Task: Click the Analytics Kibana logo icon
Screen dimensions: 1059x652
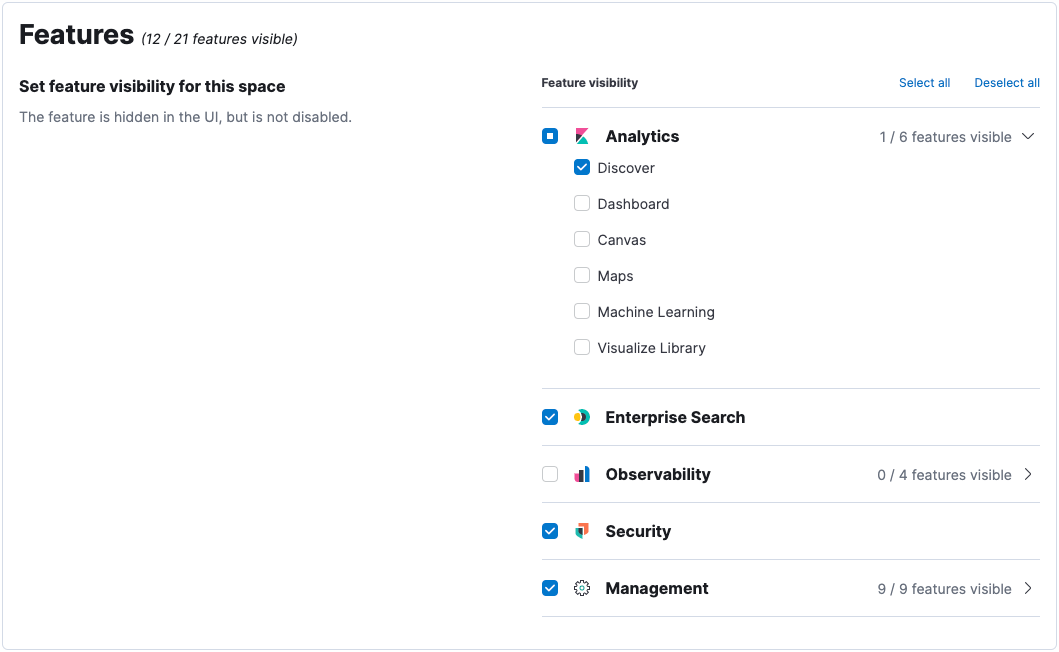Action: (x=582, y=137)
